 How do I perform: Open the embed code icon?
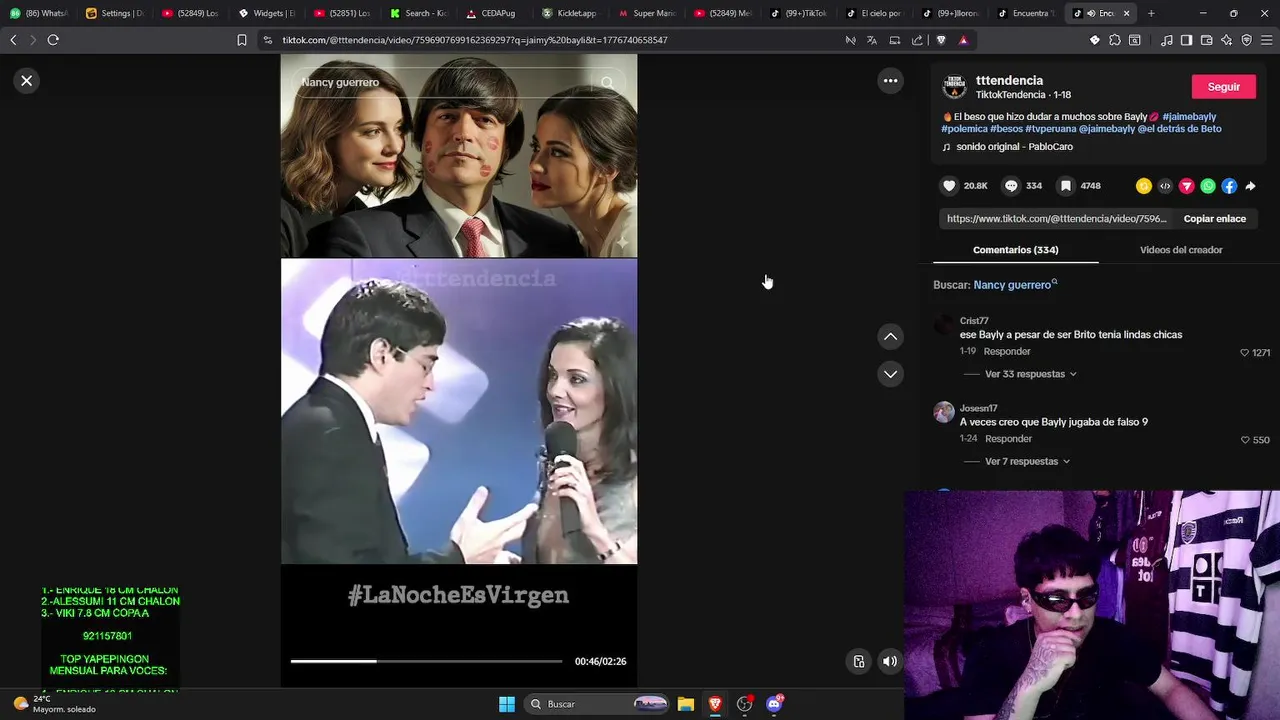pyautogui.click(x=1165, y=186)
